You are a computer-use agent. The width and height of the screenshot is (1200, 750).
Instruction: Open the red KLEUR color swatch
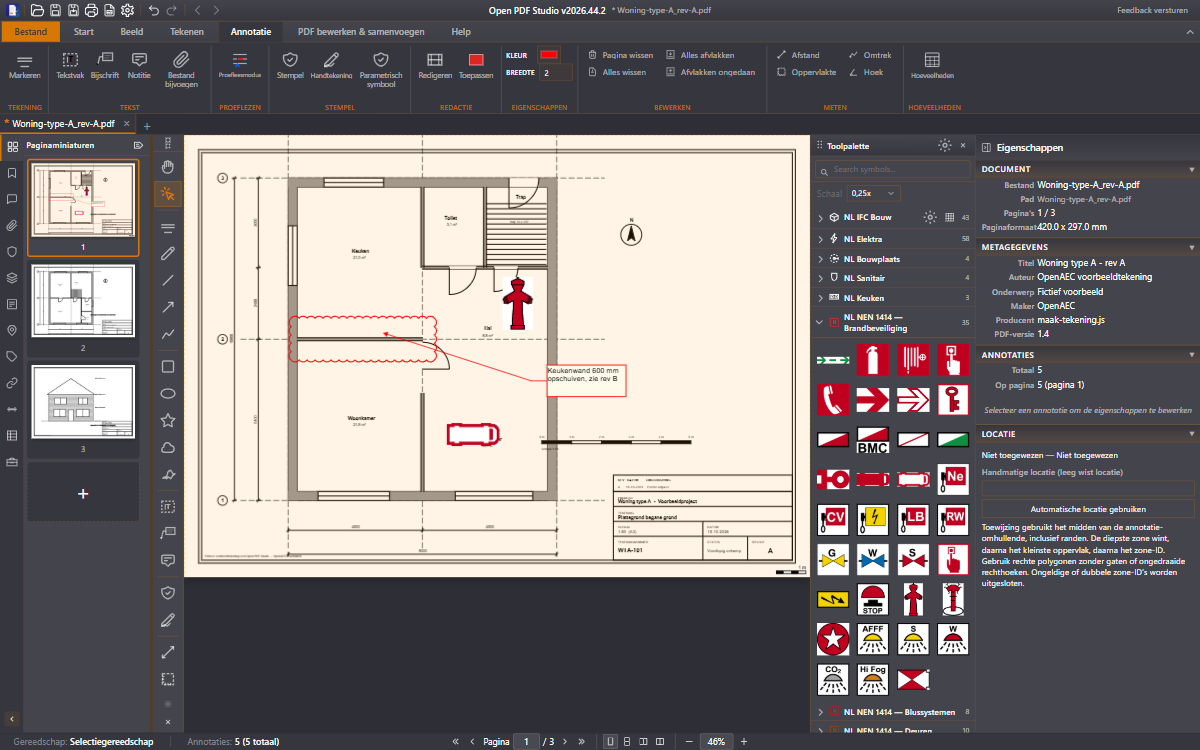pyautogui.click(x=550, y=55)
